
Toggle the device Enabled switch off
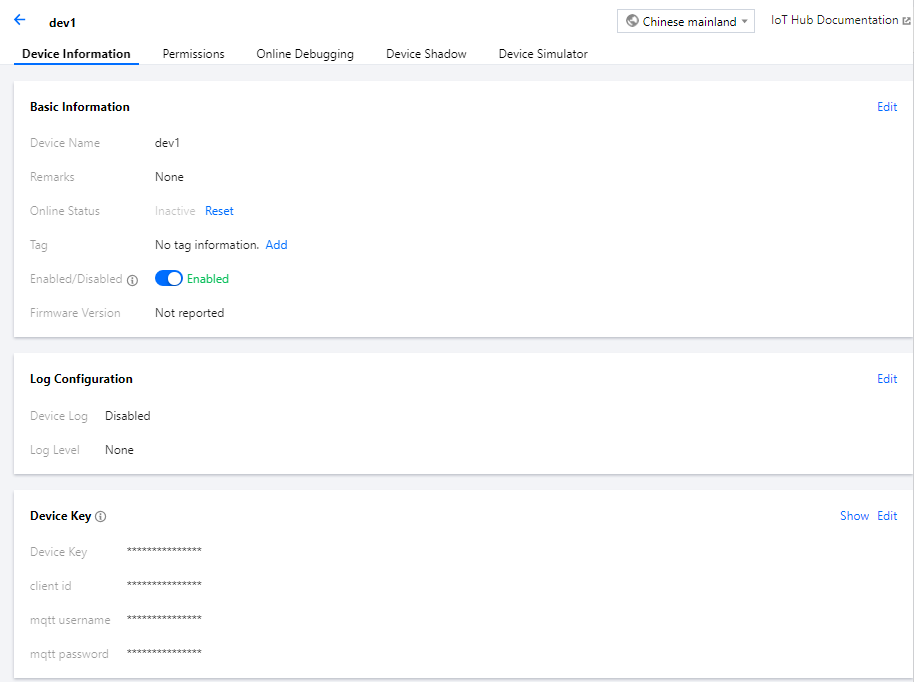point(168,279)
